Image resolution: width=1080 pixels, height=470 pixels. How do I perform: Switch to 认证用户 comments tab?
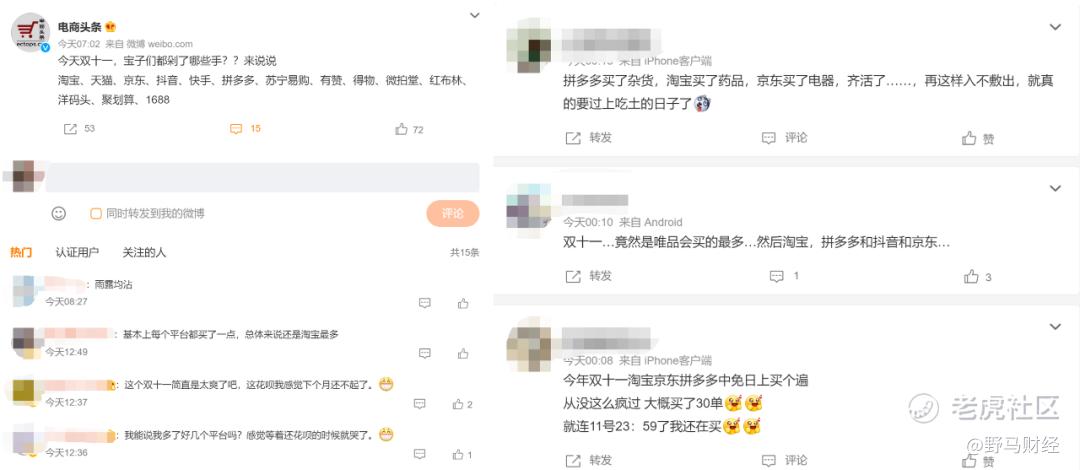tap(77, 252)
